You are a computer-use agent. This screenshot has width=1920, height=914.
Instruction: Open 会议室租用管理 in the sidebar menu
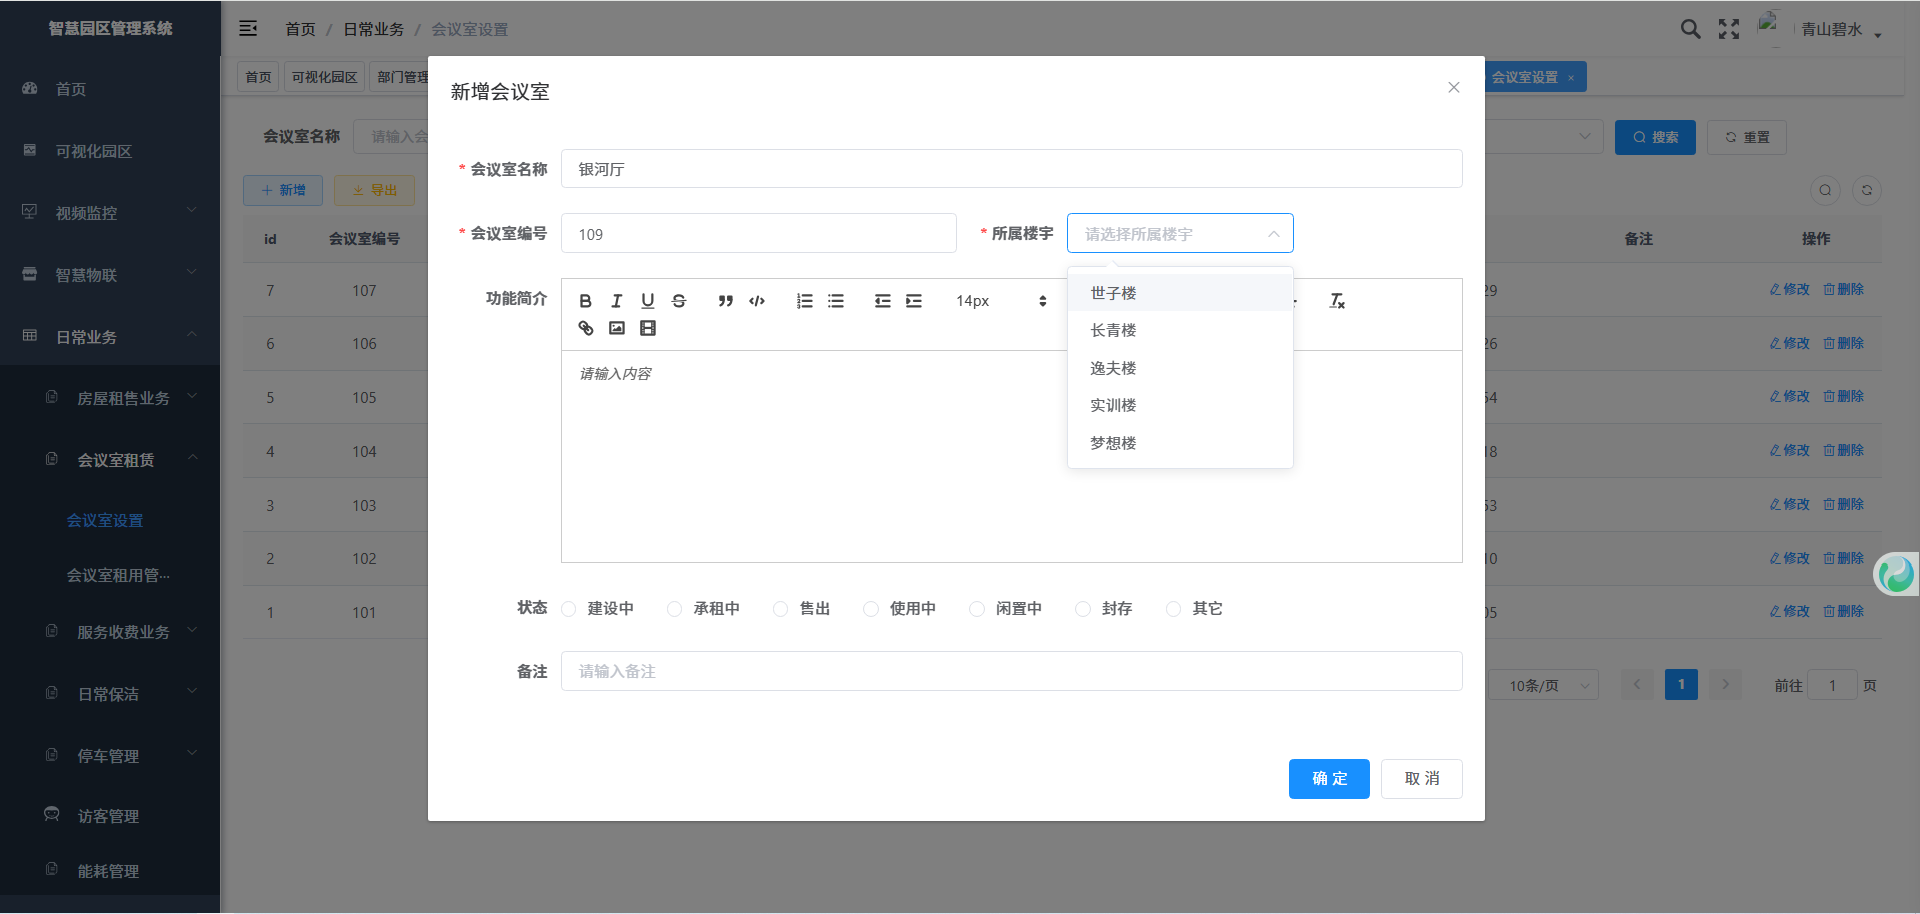(x=118, y=575)
